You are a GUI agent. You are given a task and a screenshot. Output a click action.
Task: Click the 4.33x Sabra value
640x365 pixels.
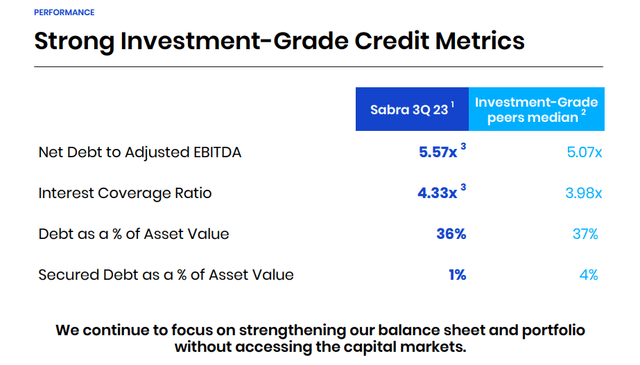click(x=437, y=193)
